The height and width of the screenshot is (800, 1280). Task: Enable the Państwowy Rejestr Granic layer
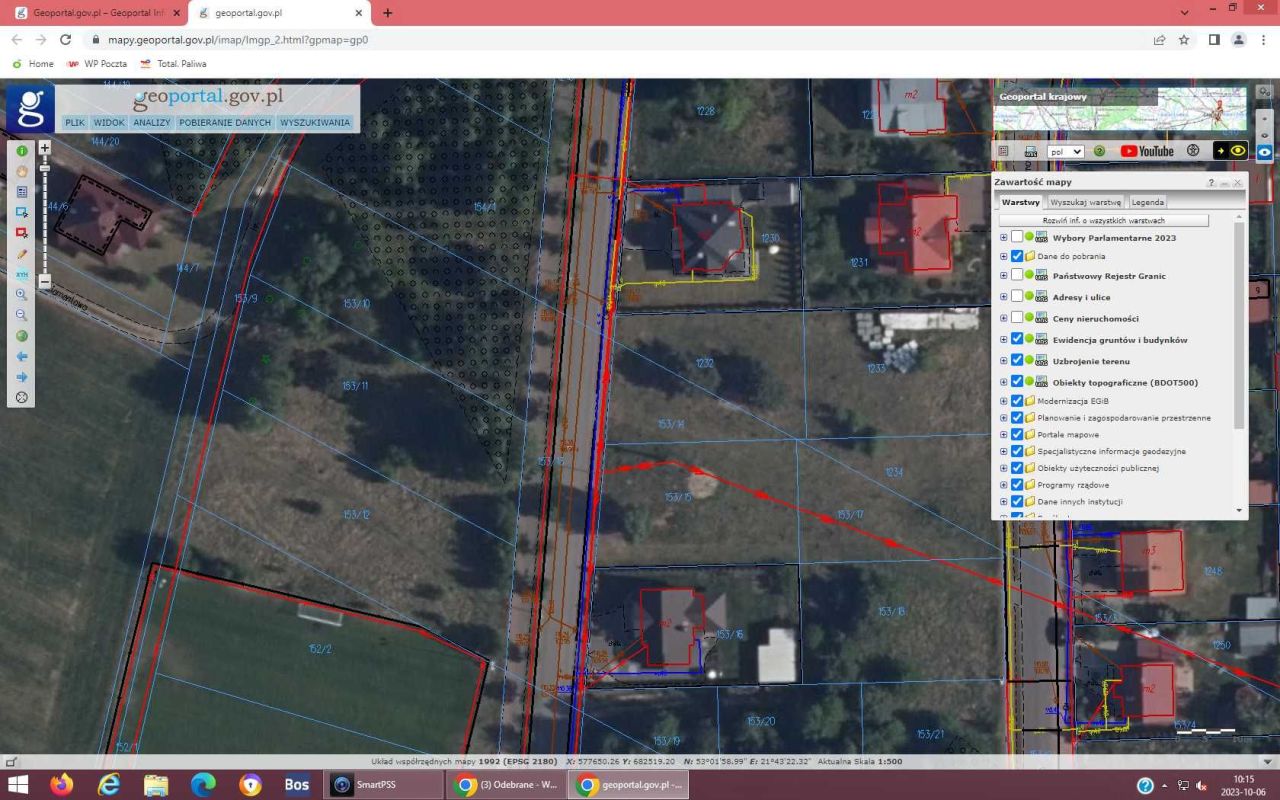[x=1017, y=275]
